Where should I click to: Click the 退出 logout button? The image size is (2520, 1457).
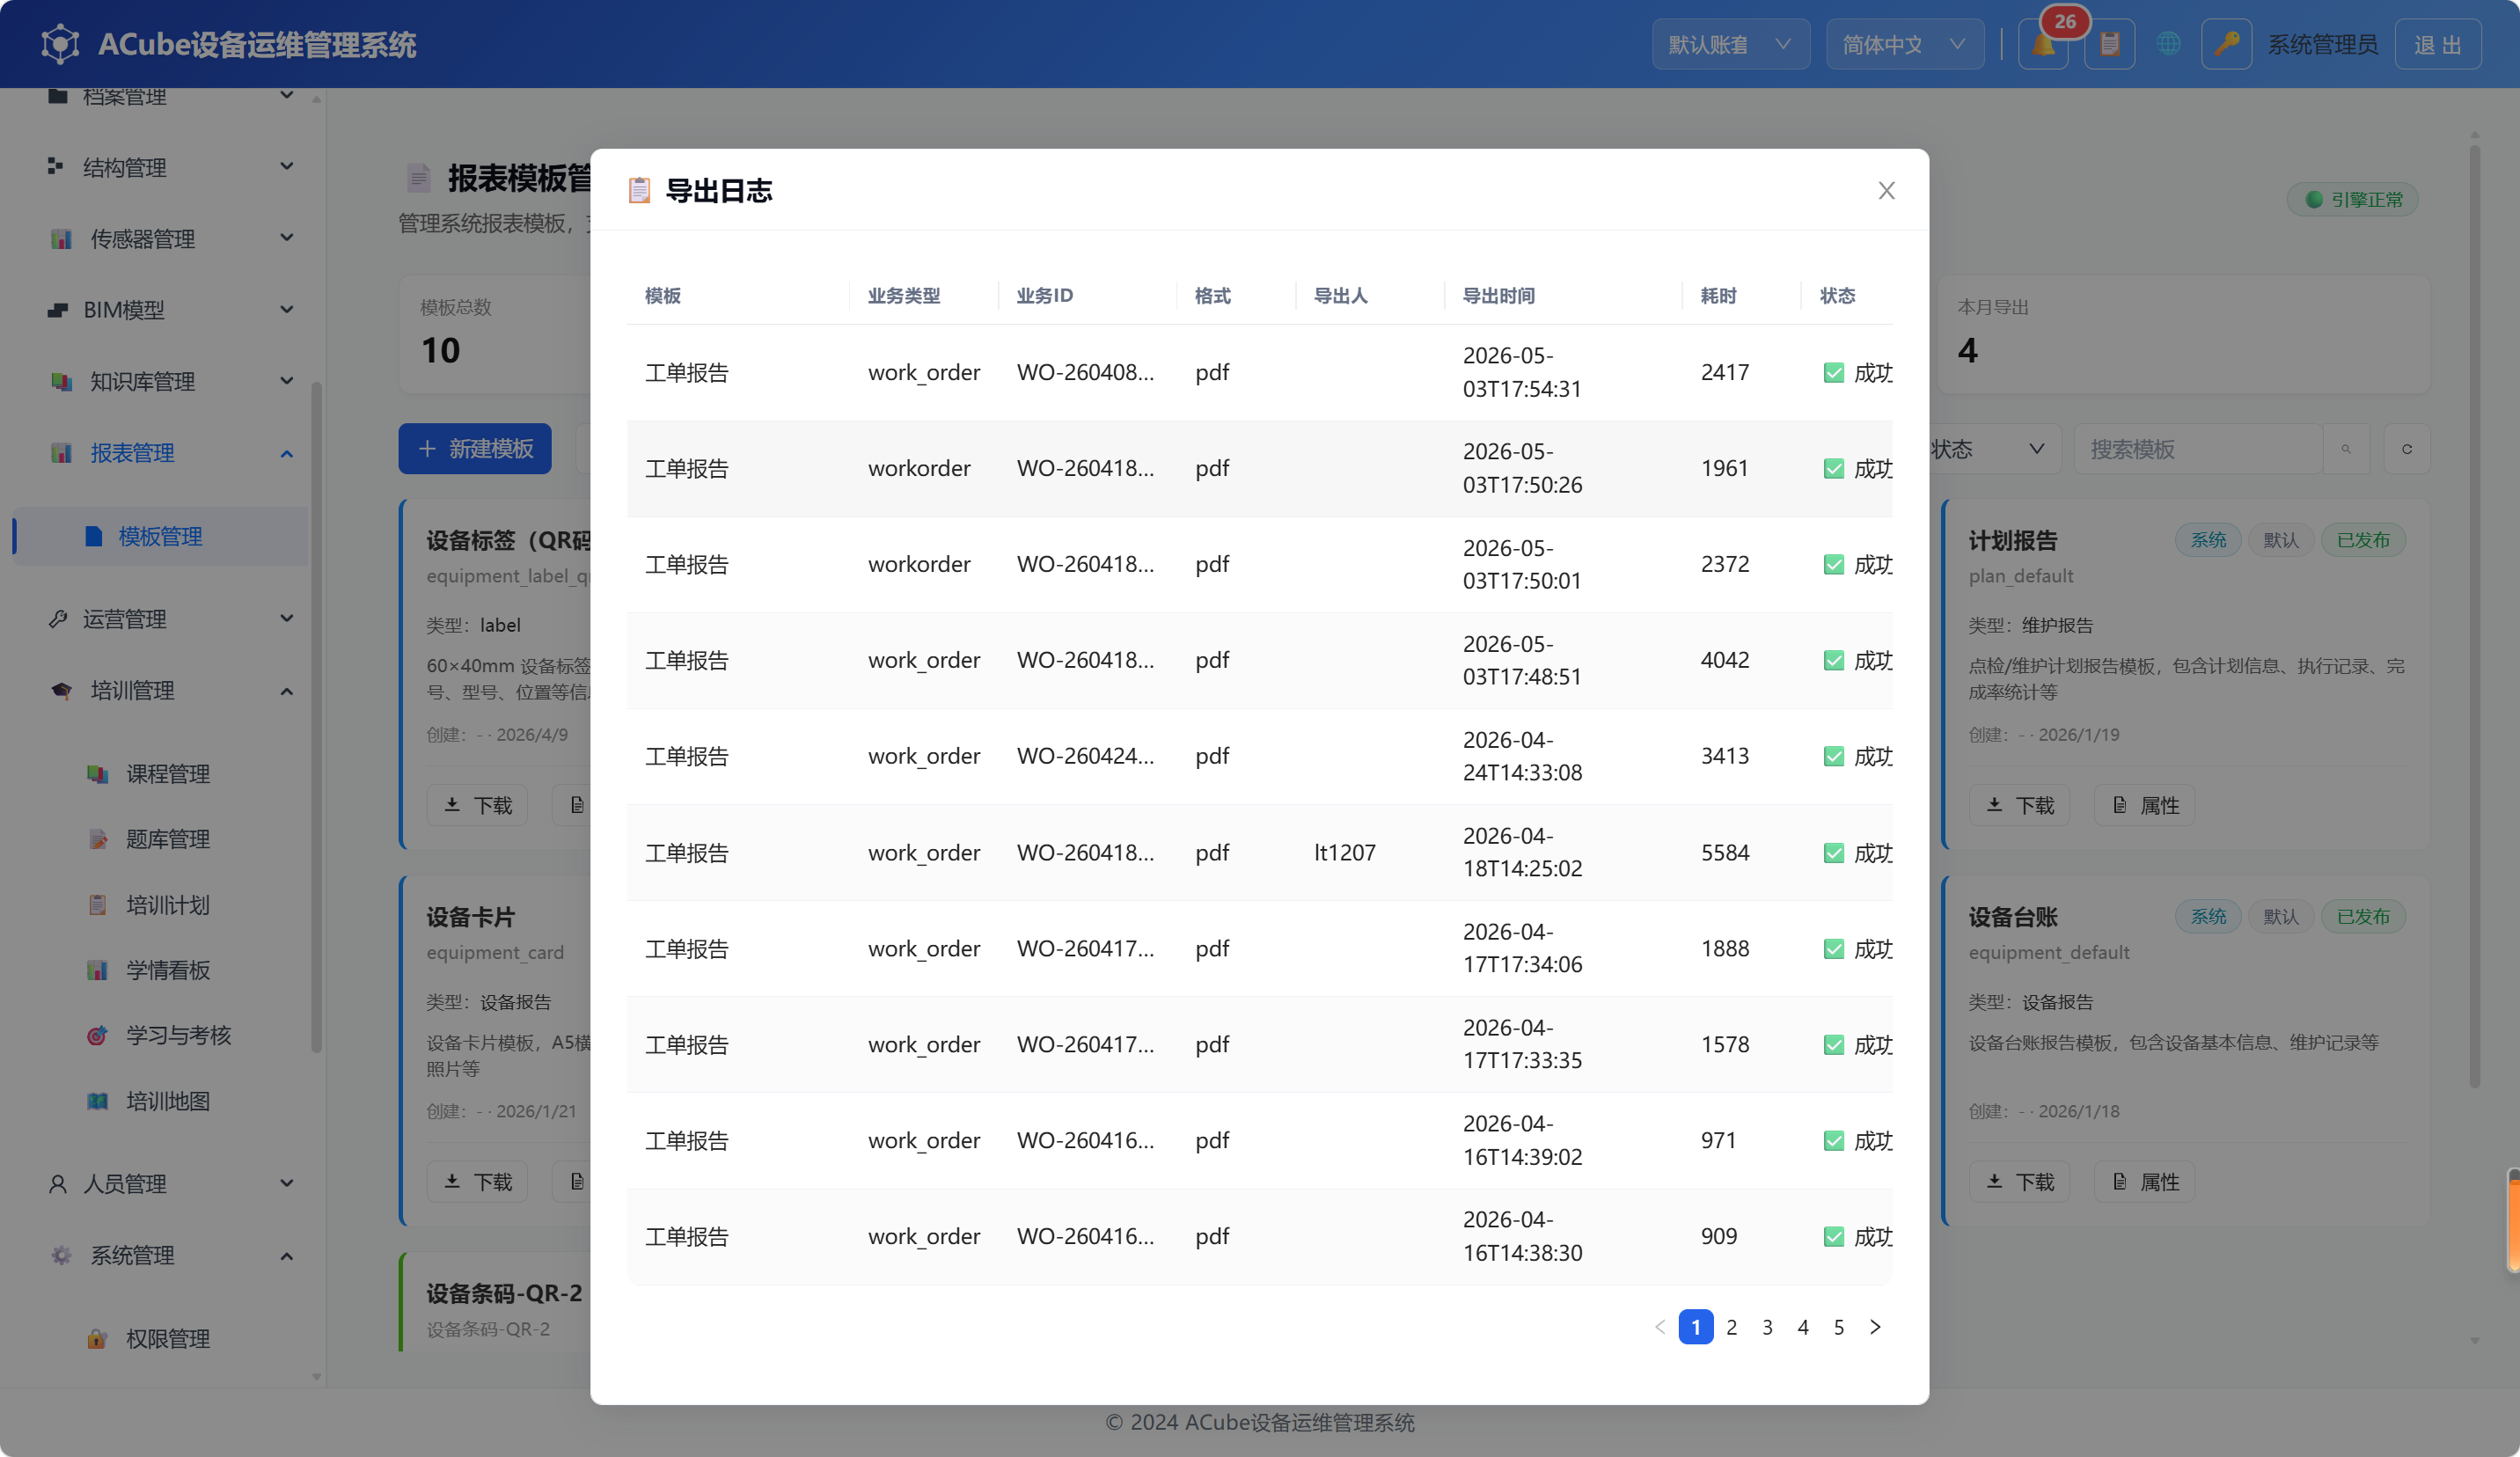click(x=2437, y=44)
